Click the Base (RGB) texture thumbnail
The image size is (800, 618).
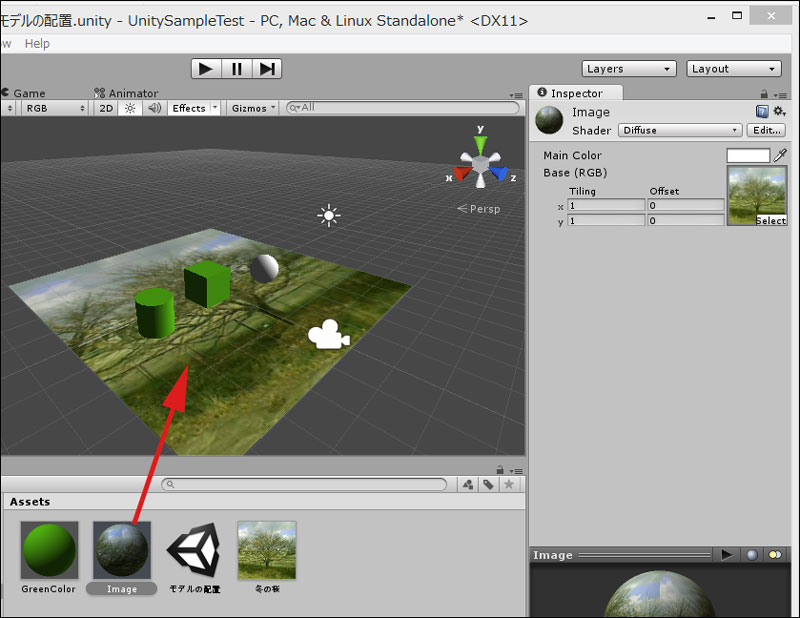pos(757,195)
